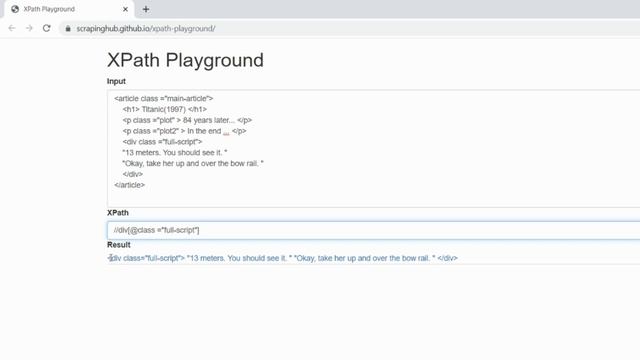Viewport: 640px width, 360px height.
Task: Click the '84 years later...' paragraph line
Action: [187, 120]
